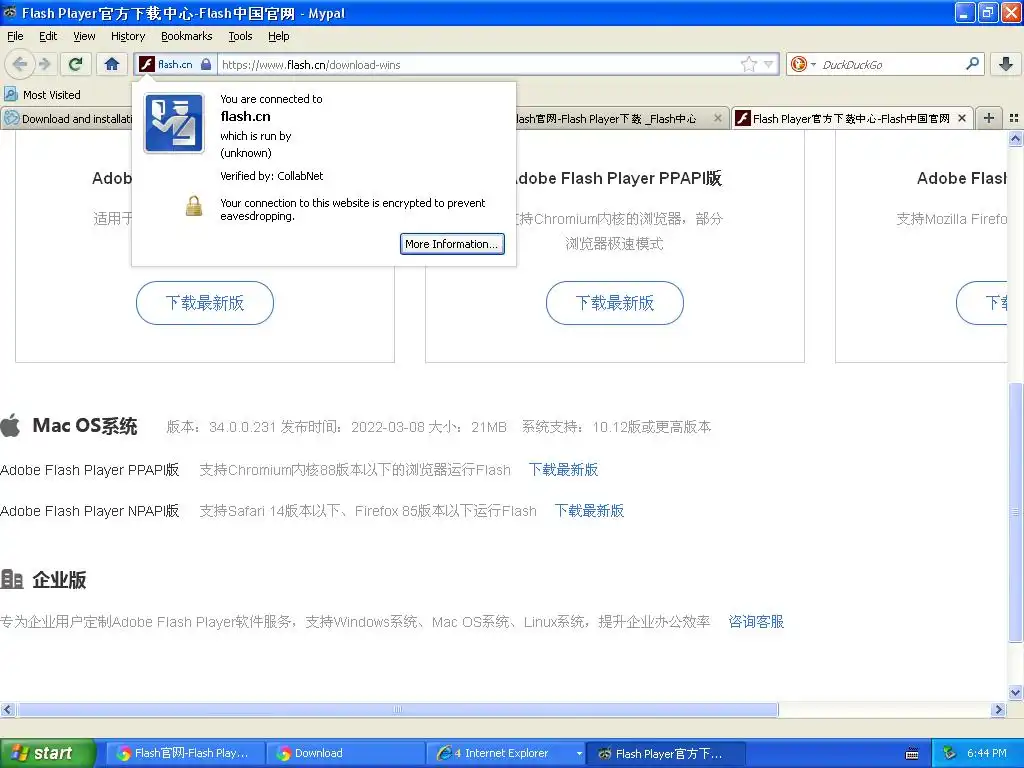This screenshot has width=1024, height=768.
Task: Click the Mac OS系统 heading
Action: (x=85, y=426)
